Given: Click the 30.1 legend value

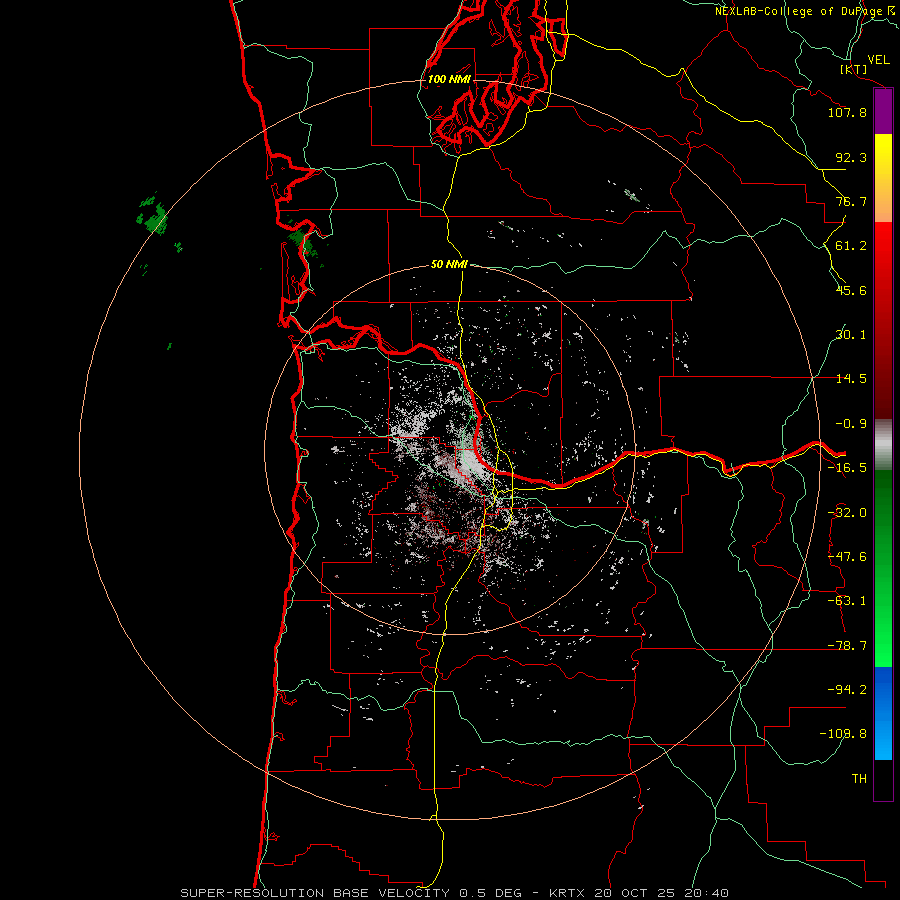Looking at the screenshot, I should (x=851, y=335).
